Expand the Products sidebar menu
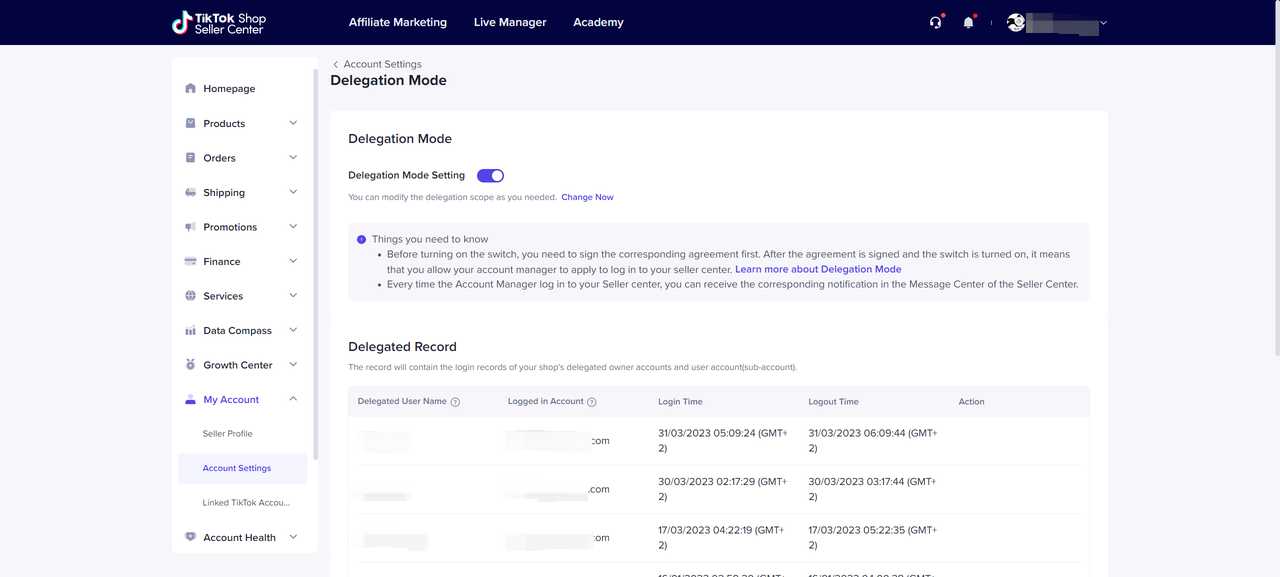This screenshot has width=1280, height=577. pyautogui.click(x=293, y=123)
